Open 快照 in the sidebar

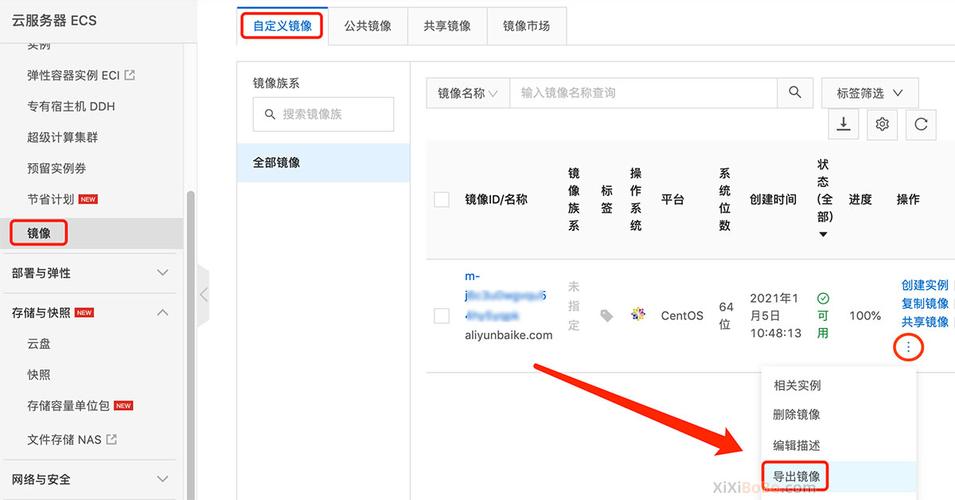pos(39,375)
